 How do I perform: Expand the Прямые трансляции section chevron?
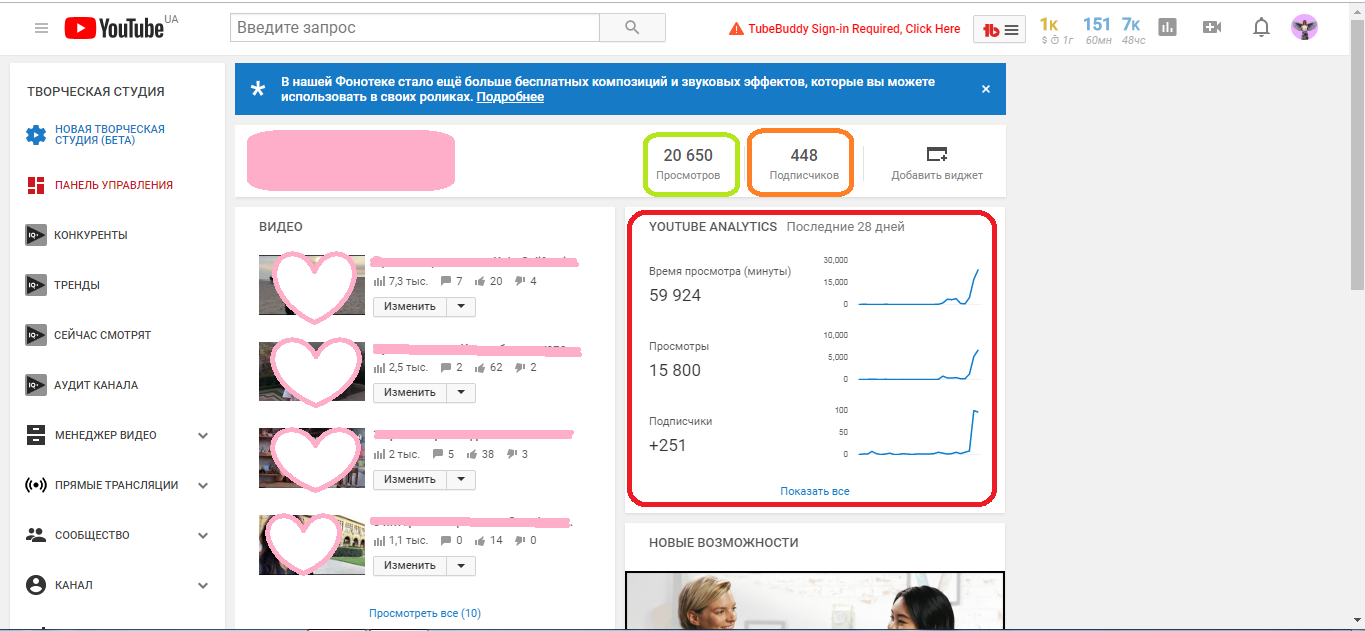203,485
